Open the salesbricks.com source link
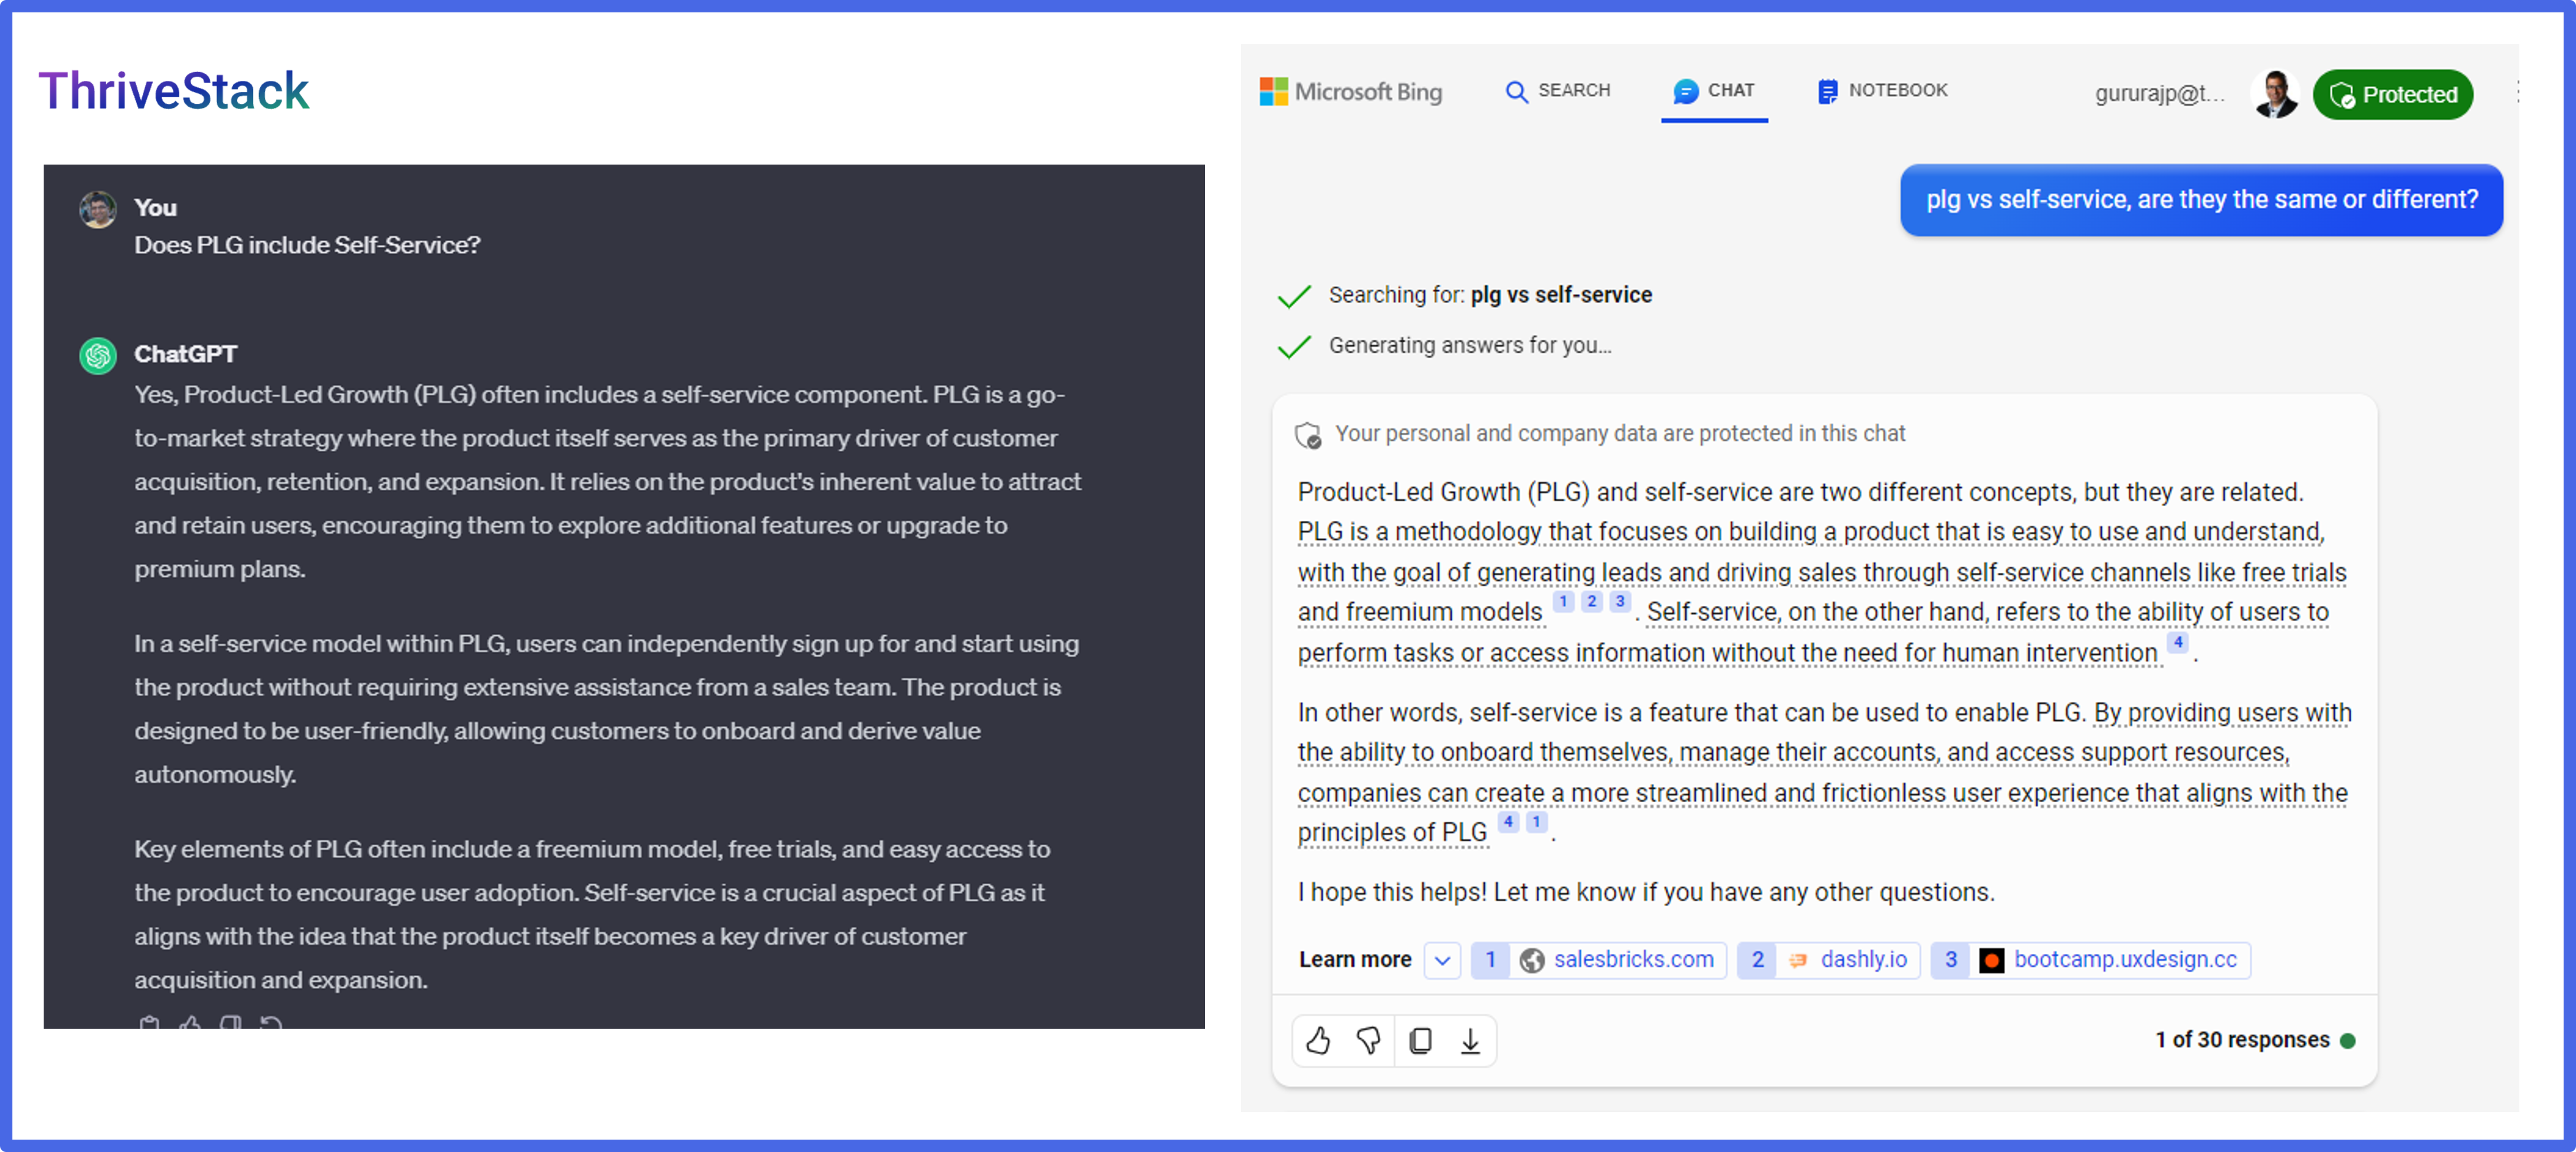Image resolution: width=2576 pixels, height=1152 pixels. click(1598, 960)
